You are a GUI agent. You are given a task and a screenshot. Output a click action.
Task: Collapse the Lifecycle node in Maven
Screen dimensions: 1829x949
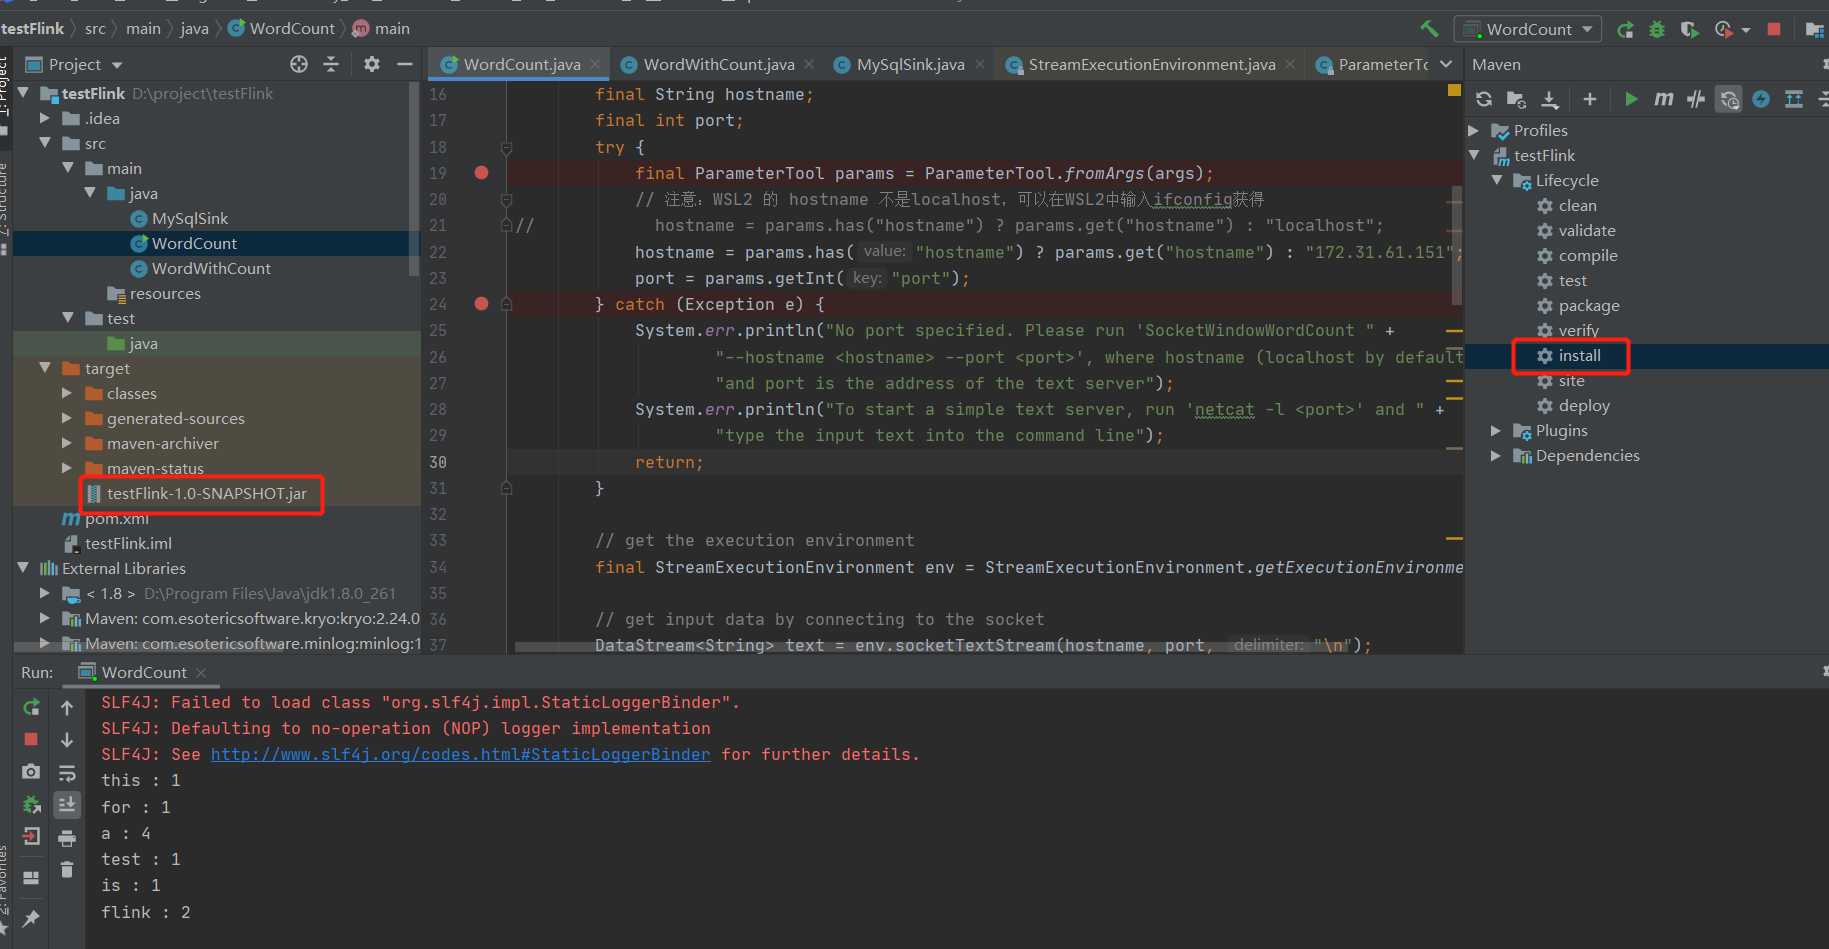1496,180
